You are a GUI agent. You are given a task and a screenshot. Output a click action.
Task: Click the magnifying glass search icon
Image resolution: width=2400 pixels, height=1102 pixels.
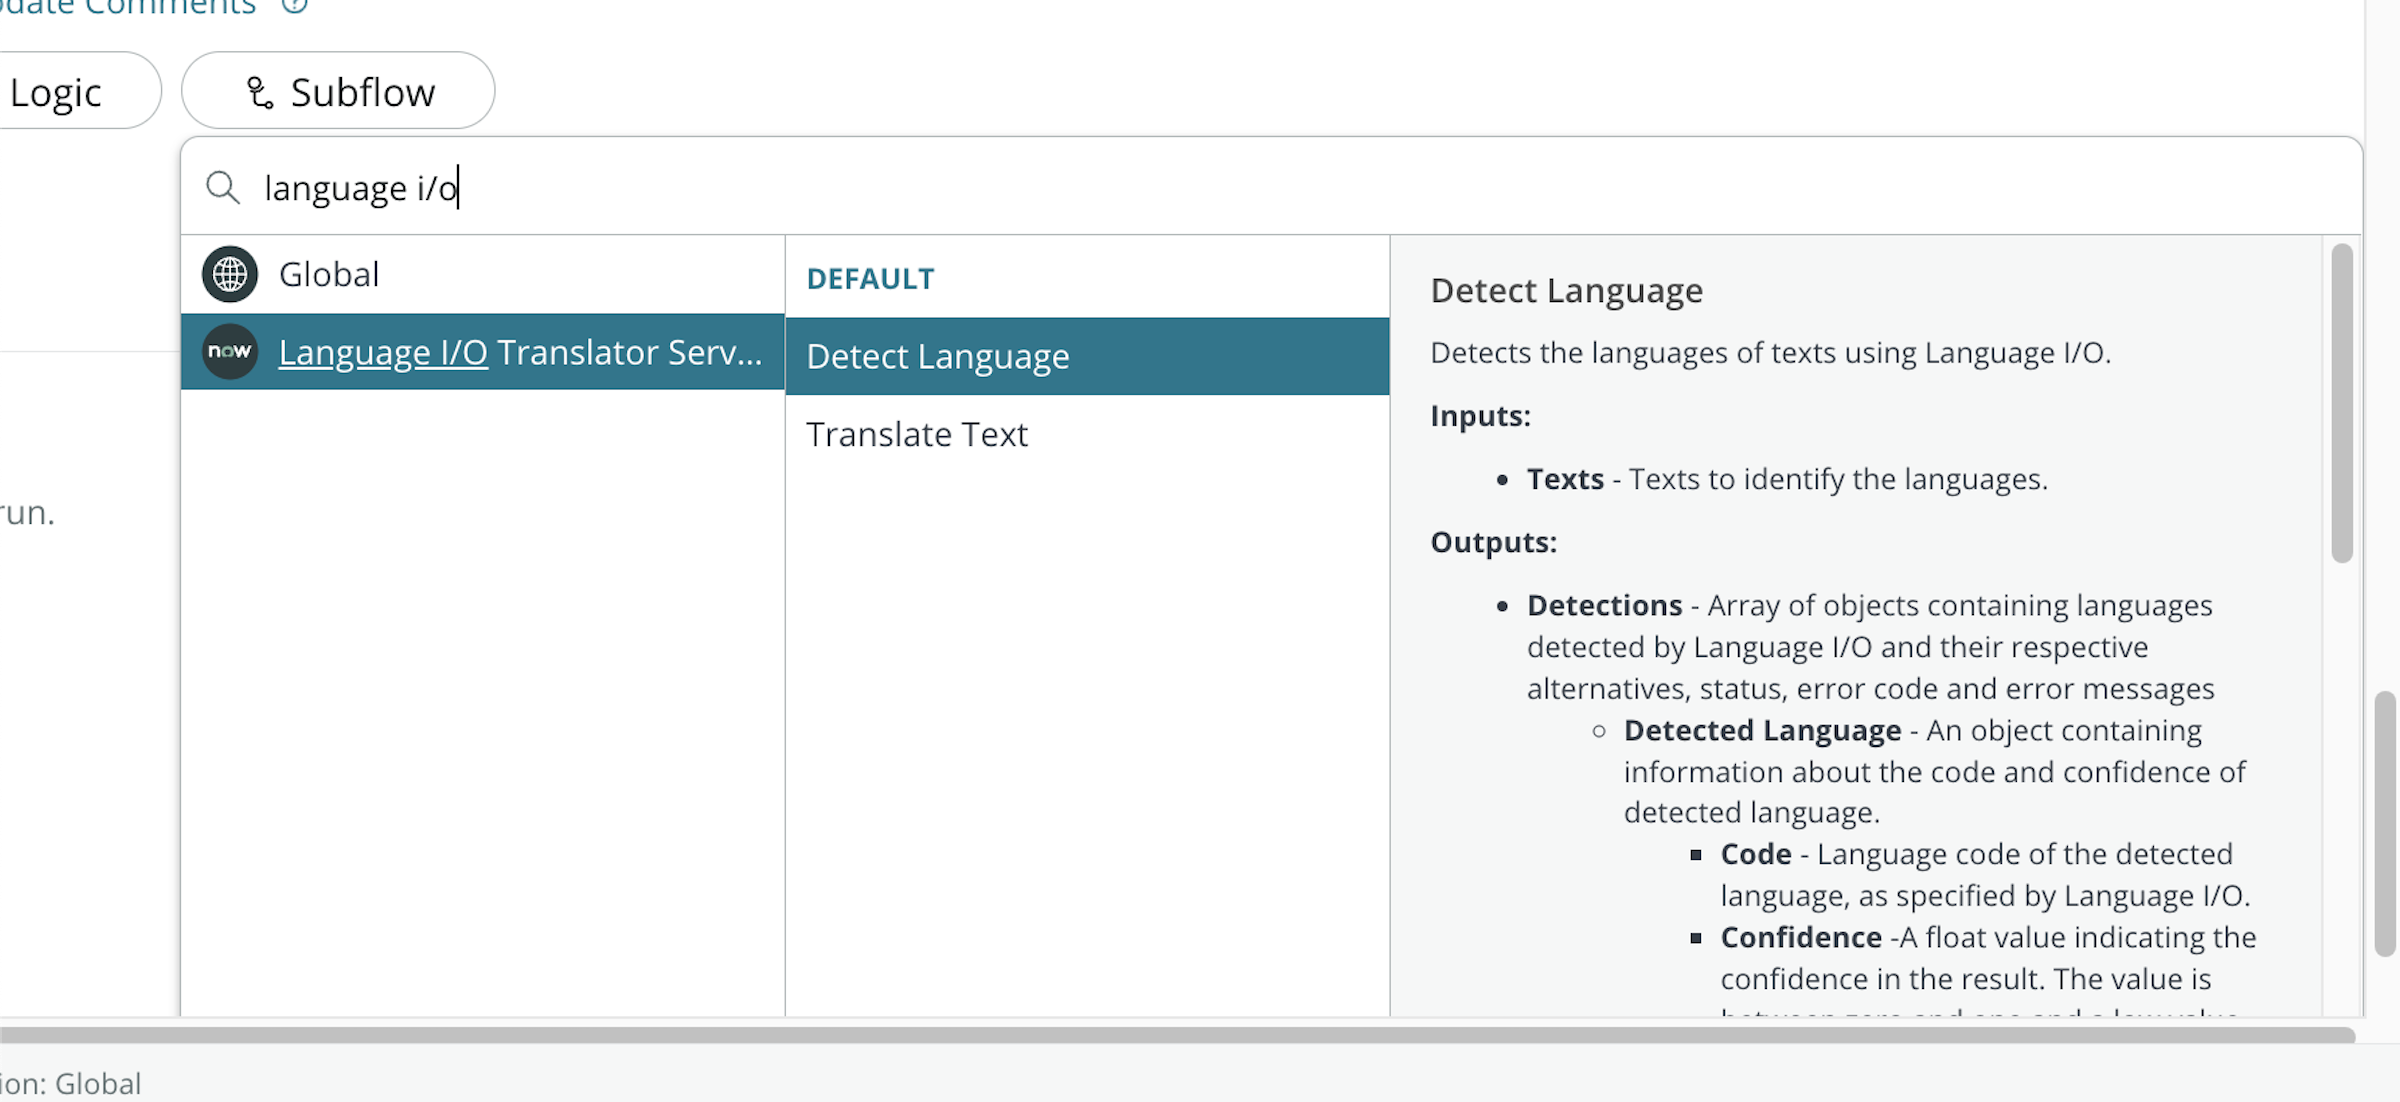click(222, 188)
